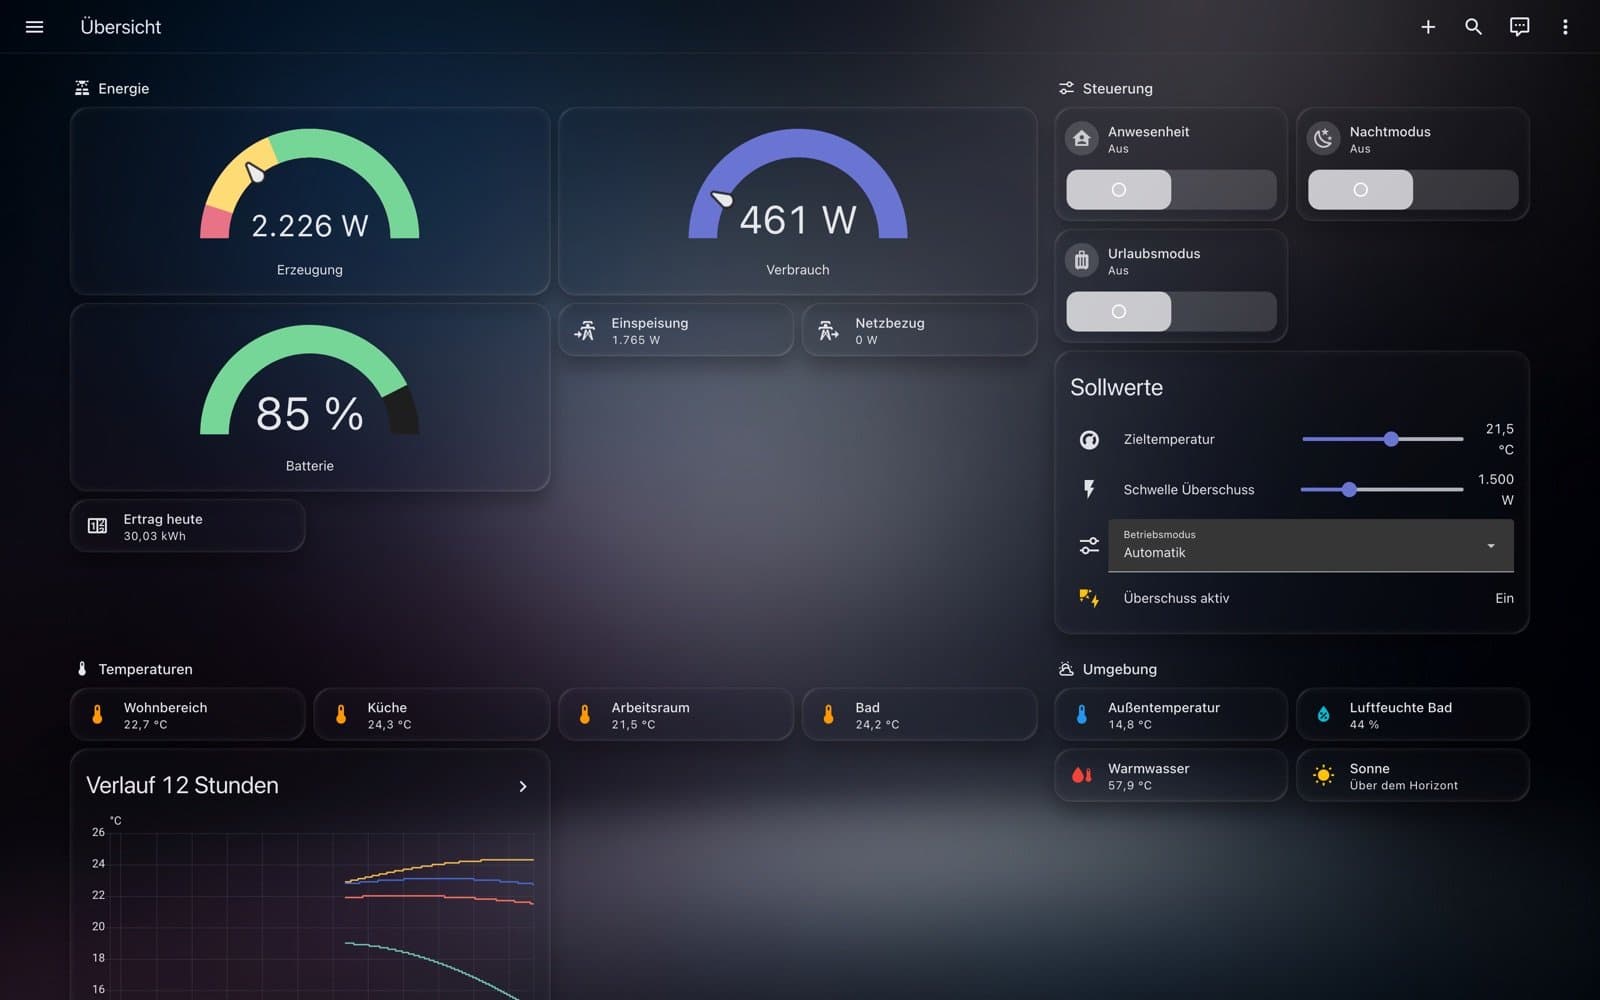Click the Energie section header icon
Viewport: 1600px width, 1000px height.
pos(82,88)
